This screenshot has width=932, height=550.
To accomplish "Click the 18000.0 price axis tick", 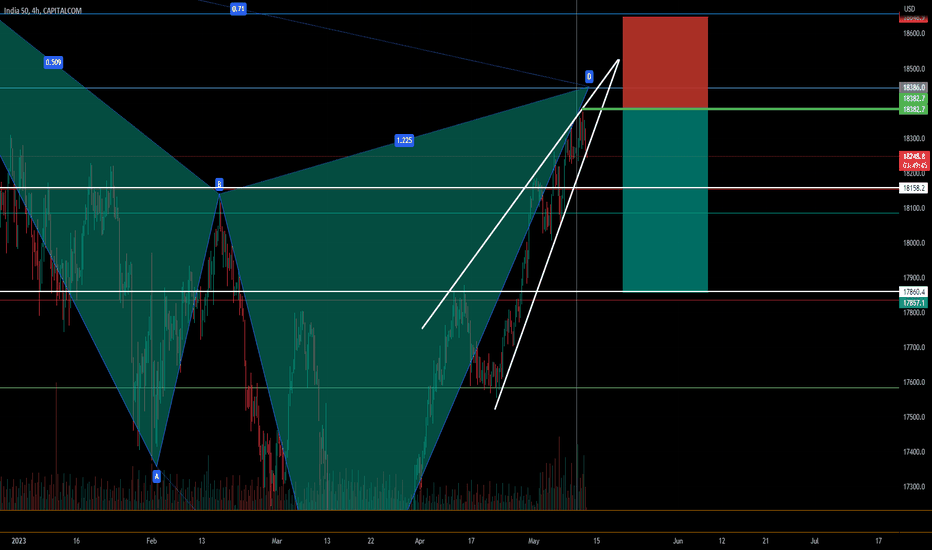I will [914, 243].
